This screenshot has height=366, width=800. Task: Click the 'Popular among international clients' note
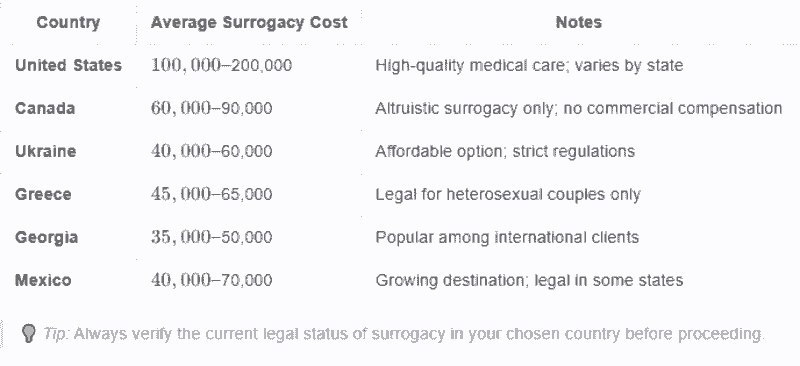pos(507,237)
